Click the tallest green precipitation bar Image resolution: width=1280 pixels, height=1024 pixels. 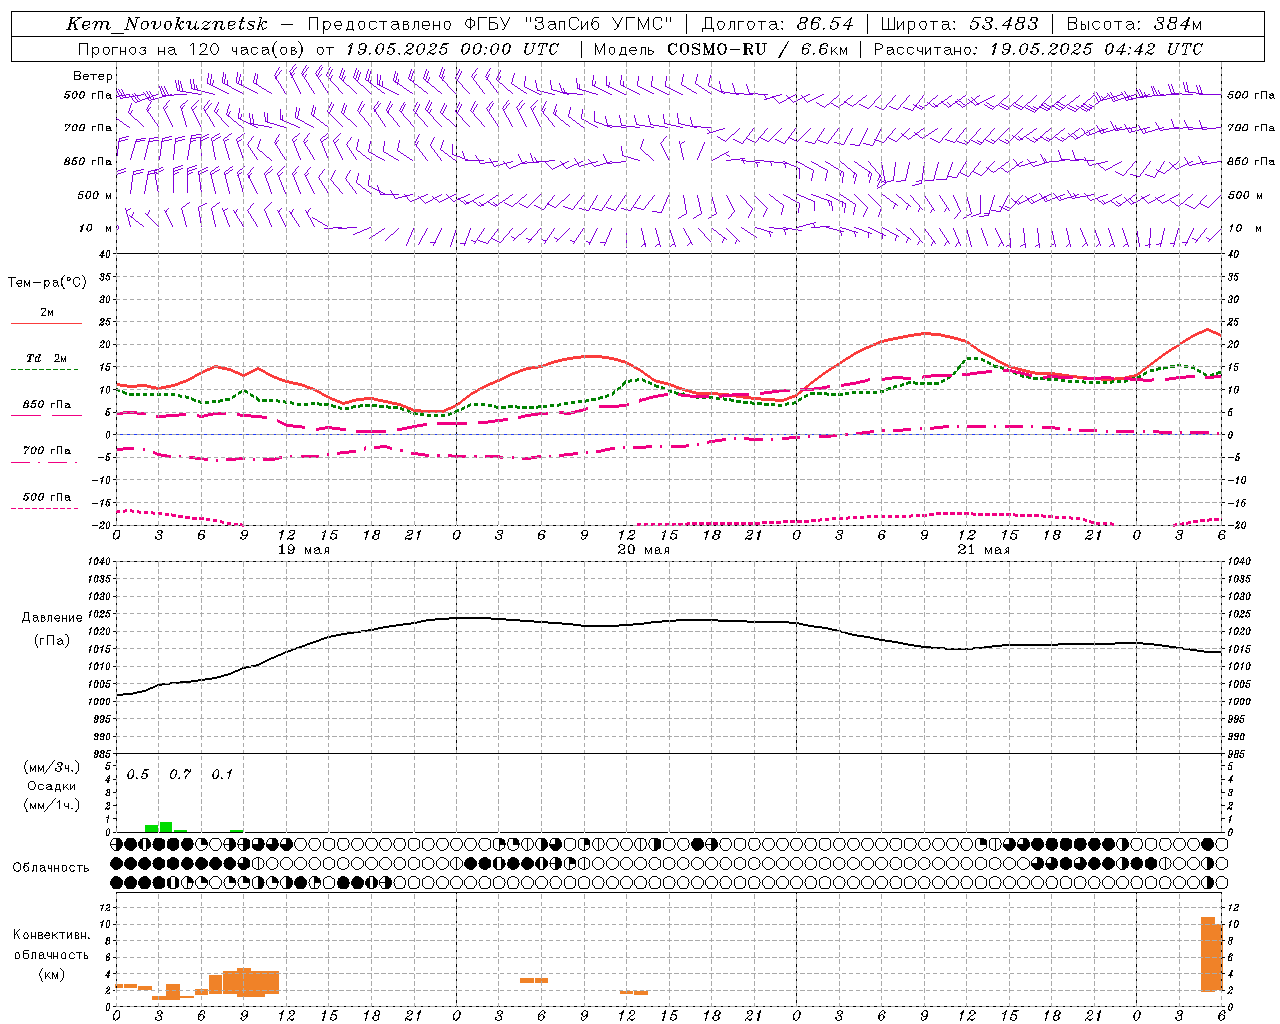coord(166,827)
